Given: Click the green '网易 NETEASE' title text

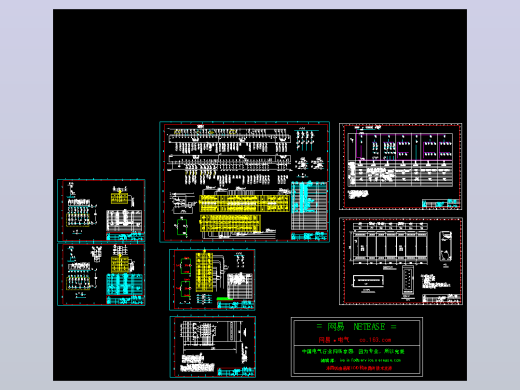Looking at the screenshot, I should pos(356,327).
